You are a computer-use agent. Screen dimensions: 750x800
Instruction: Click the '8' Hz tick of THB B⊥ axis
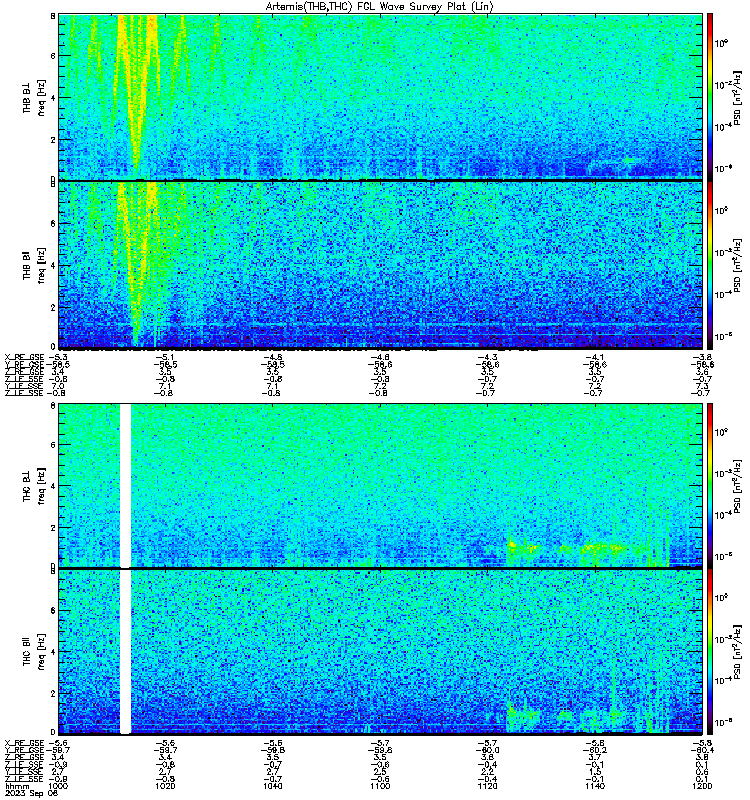click(x=53, y=16)
